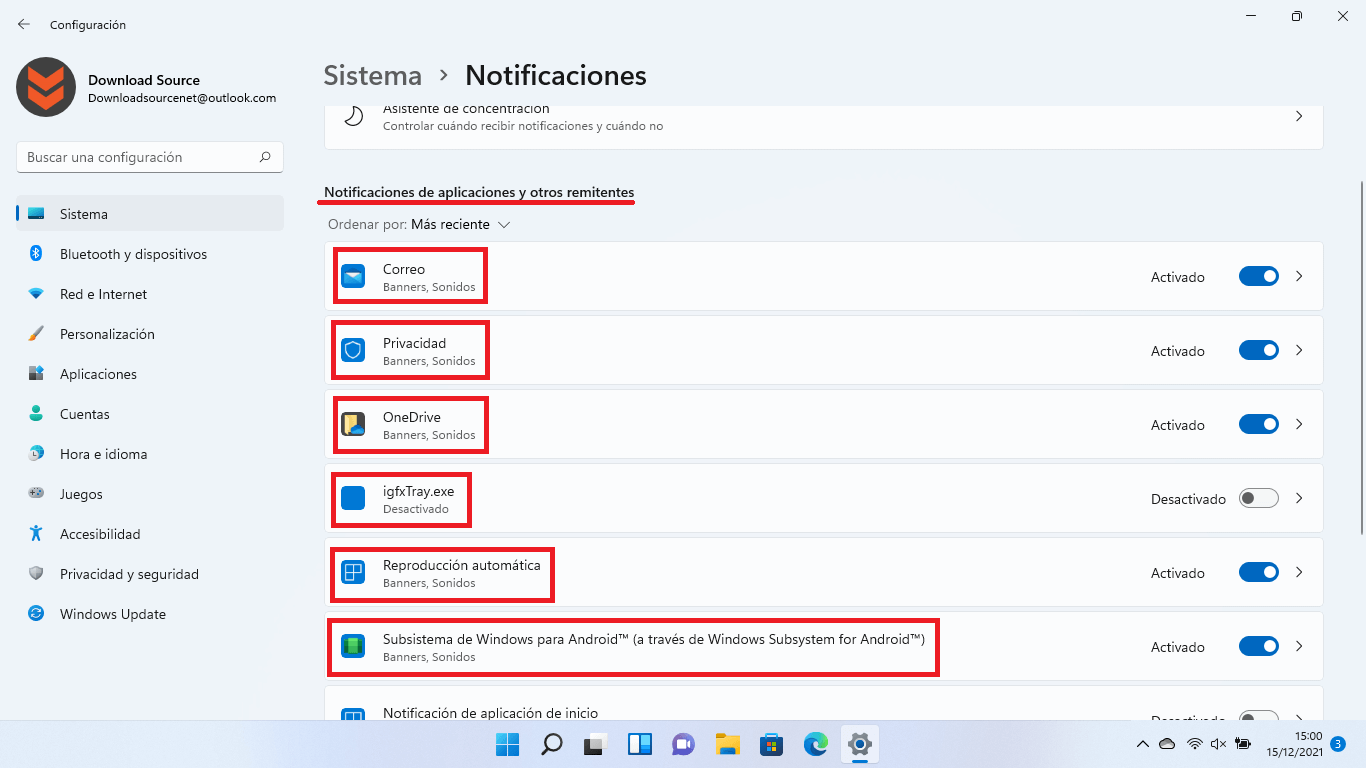Disable OneDrive notifications toggle
1366x768 pixels.
1259,425
